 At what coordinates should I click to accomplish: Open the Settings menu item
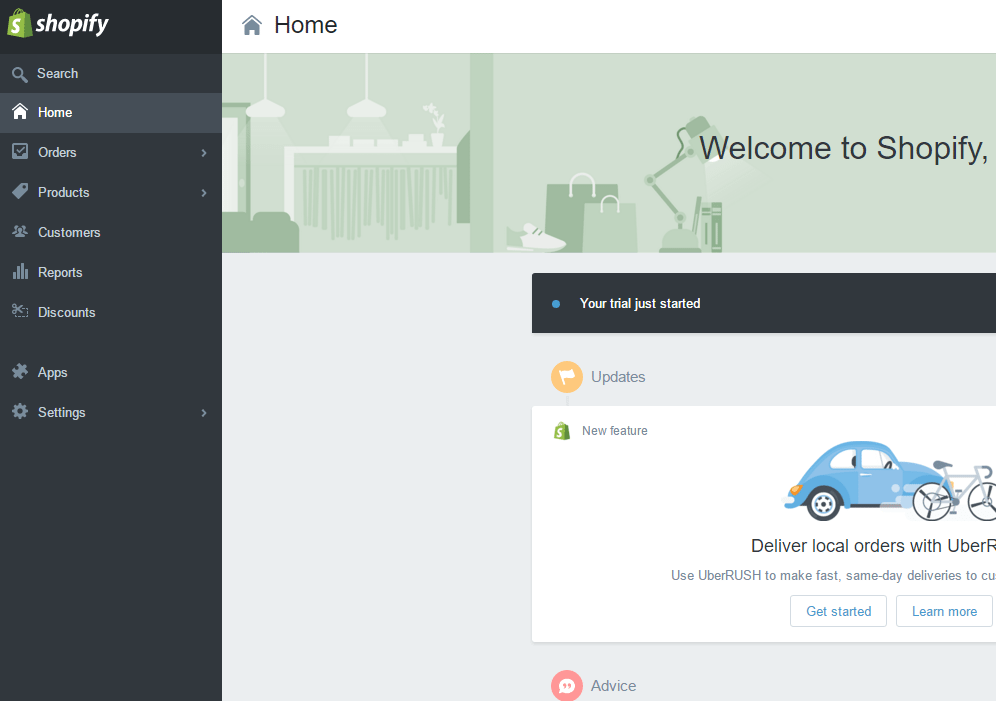click(111, 413)
